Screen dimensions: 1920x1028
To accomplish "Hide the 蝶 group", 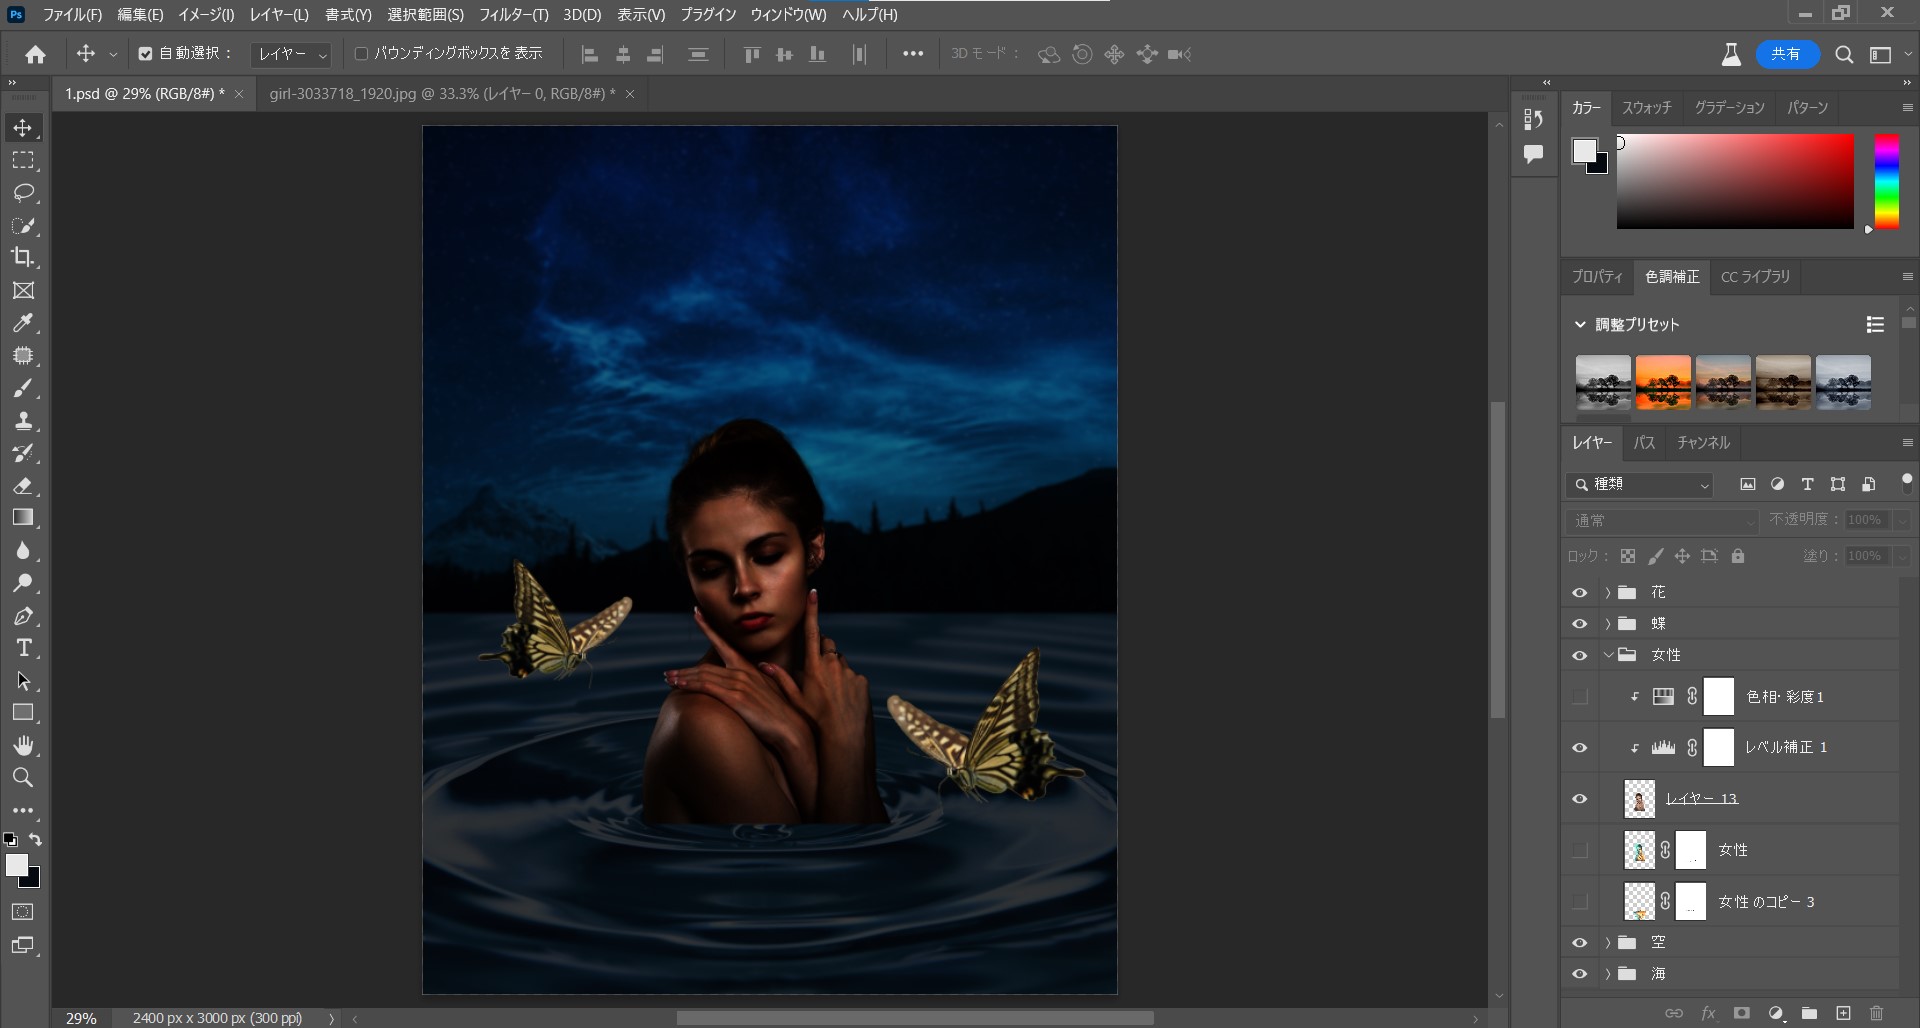I will pyautogui.click(x=1580, y=624).
